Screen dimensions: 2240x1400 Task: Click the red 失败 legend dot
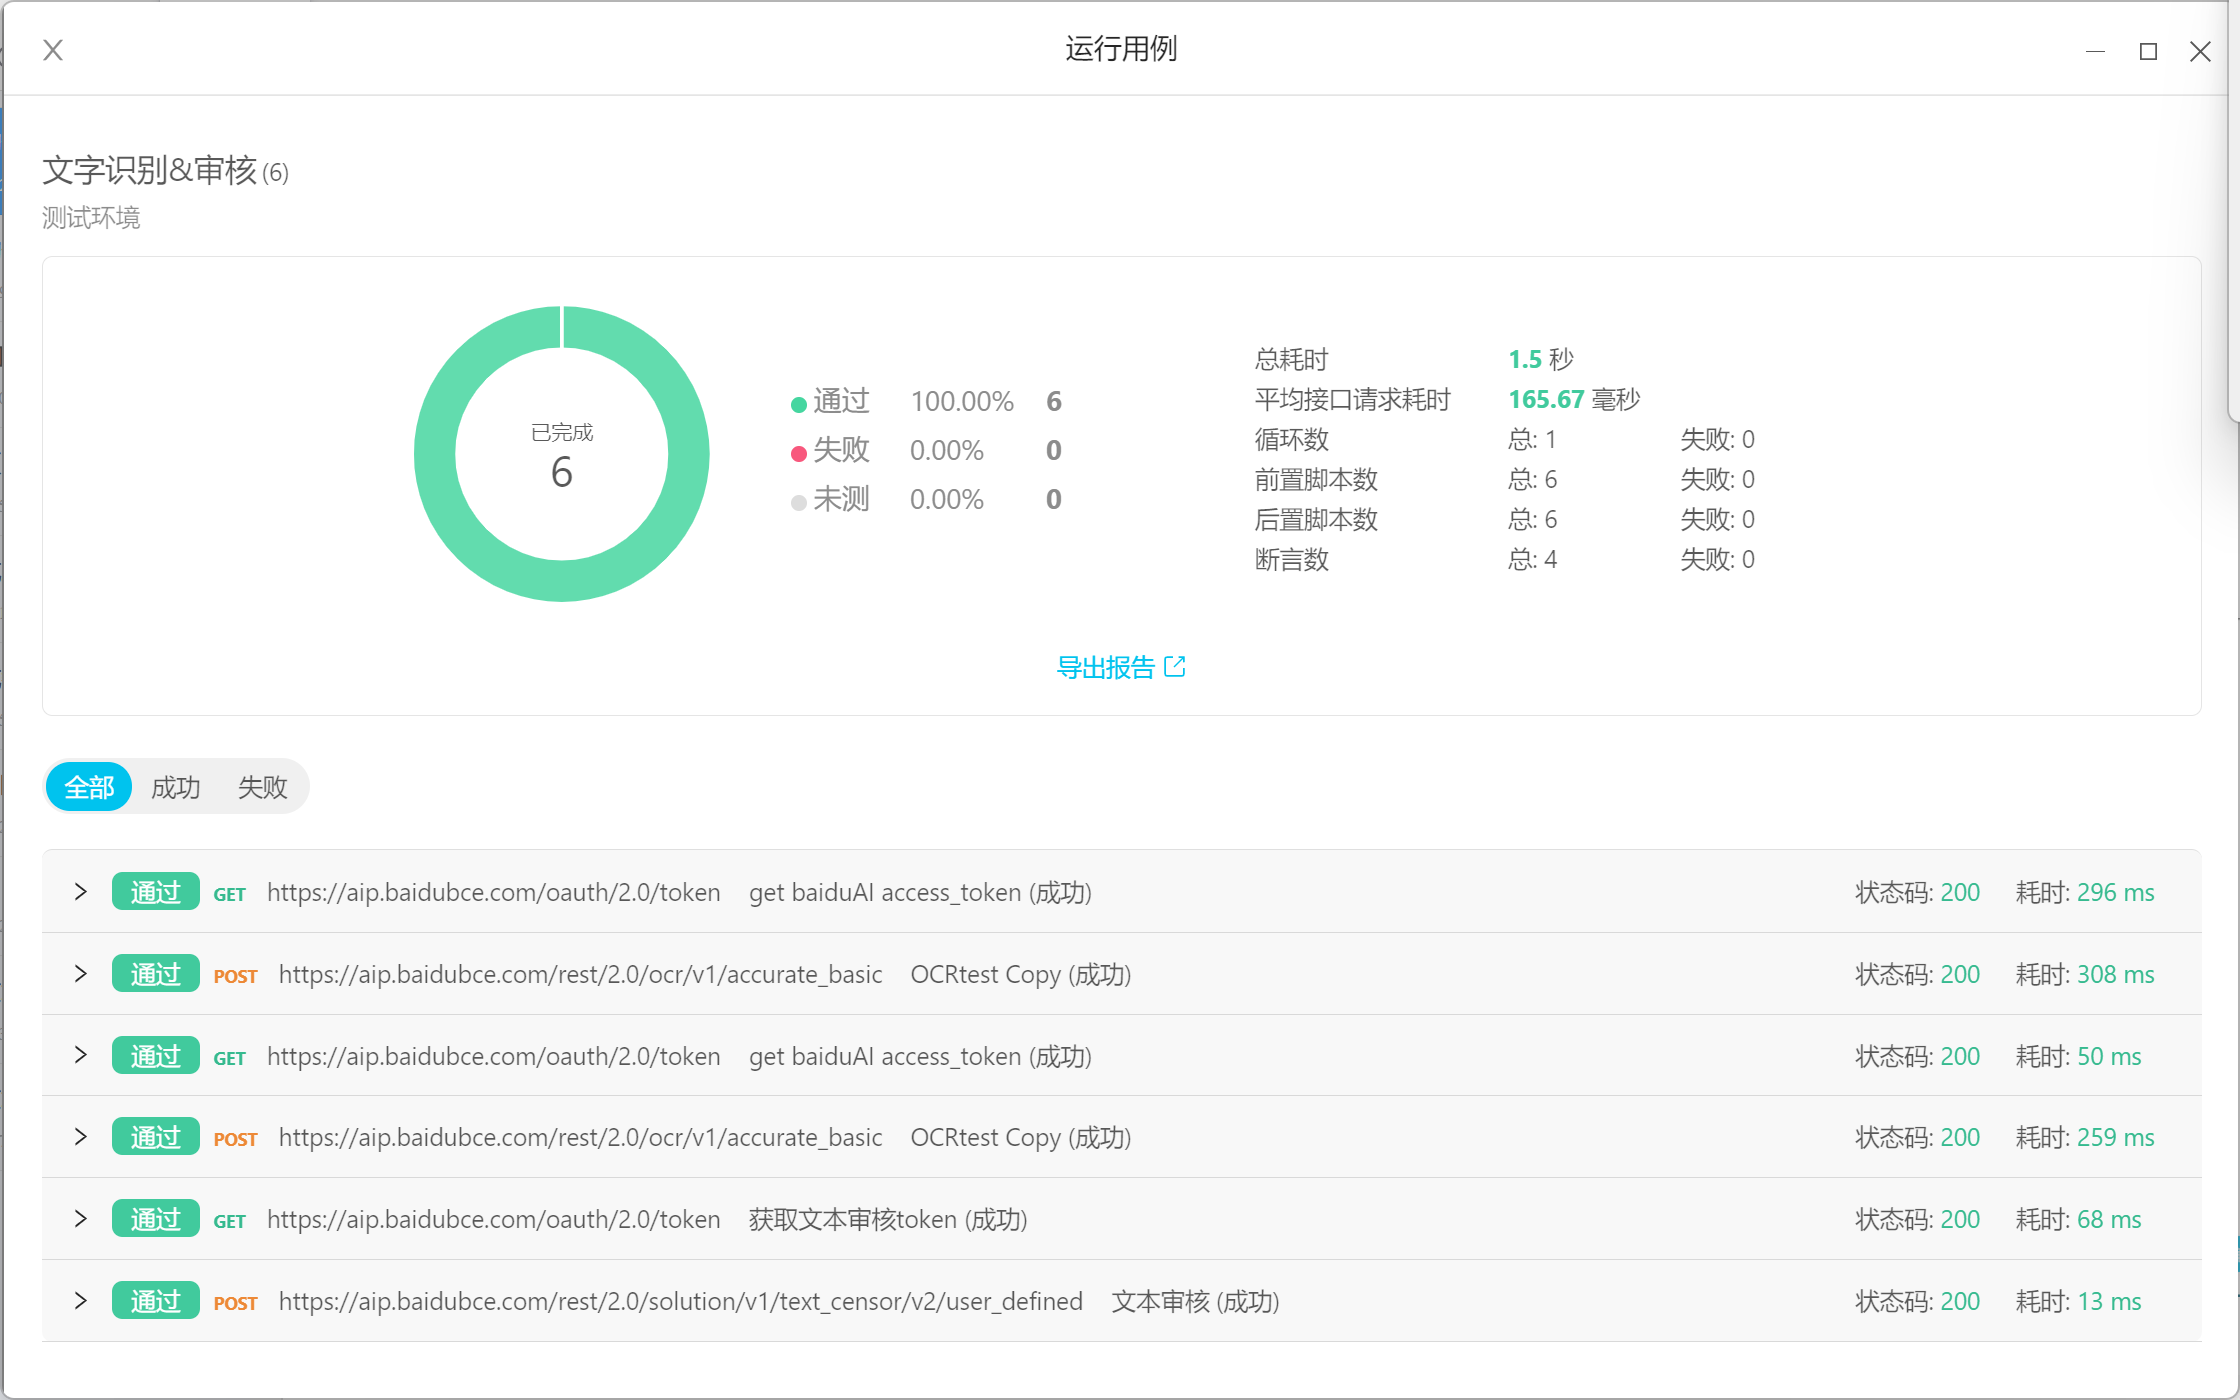[x=798, y=453]
